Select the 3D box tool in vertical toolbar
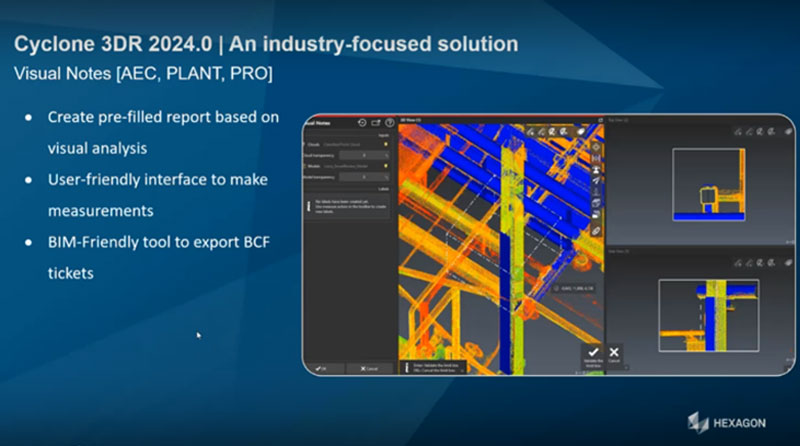 pos(596,203)
